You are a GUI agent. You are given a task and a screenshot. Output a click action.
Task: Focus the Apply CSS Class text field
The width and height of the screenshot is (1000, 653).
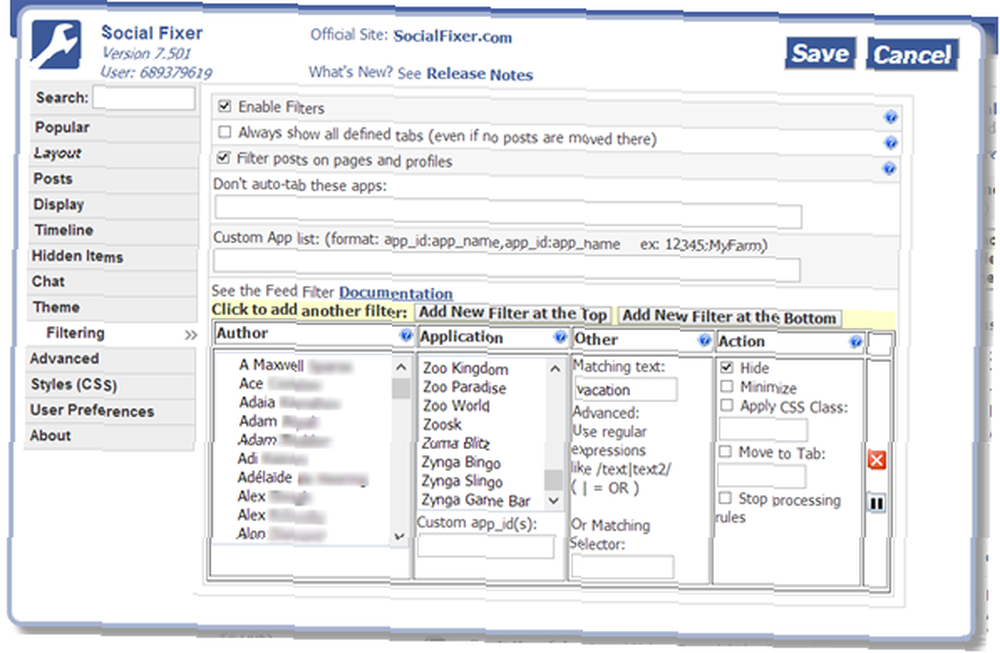click(763, 430)
